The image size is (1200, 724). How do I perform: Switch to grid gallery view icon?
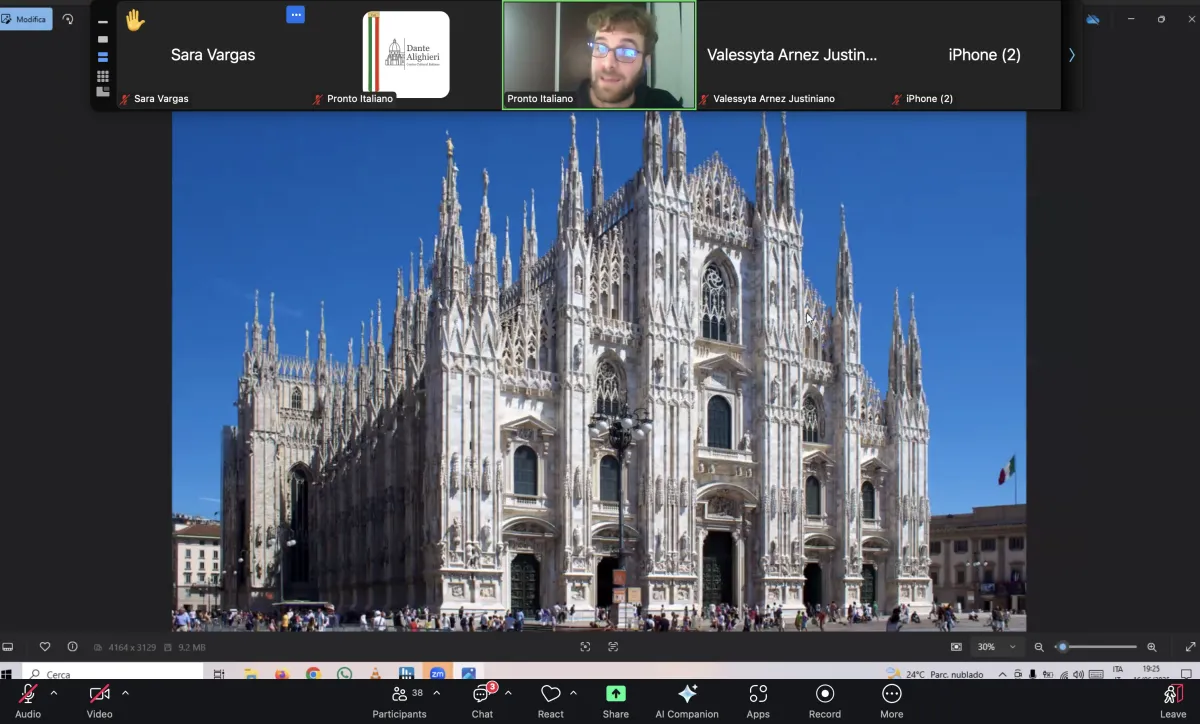103,76
